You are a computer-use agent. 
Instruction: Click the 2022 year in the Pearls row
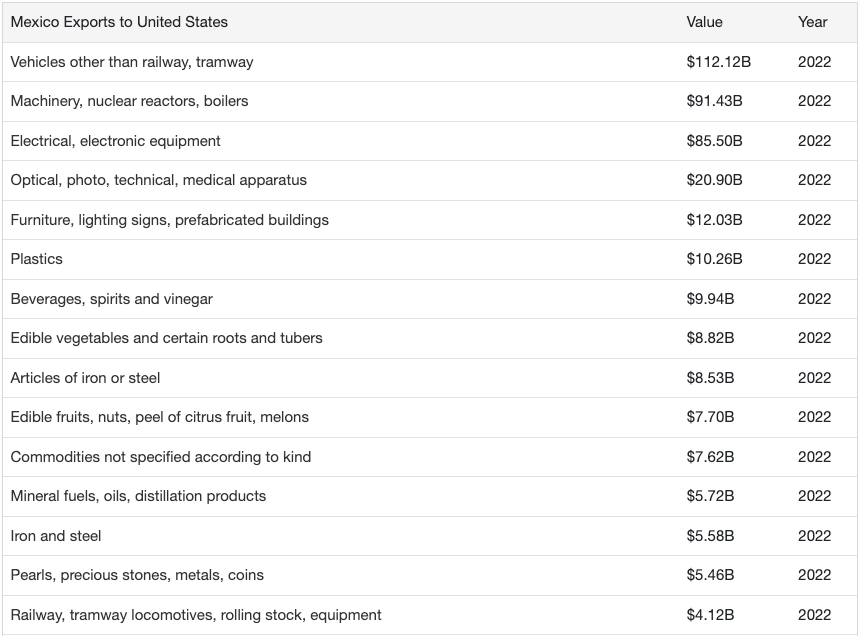click(814, 575)
